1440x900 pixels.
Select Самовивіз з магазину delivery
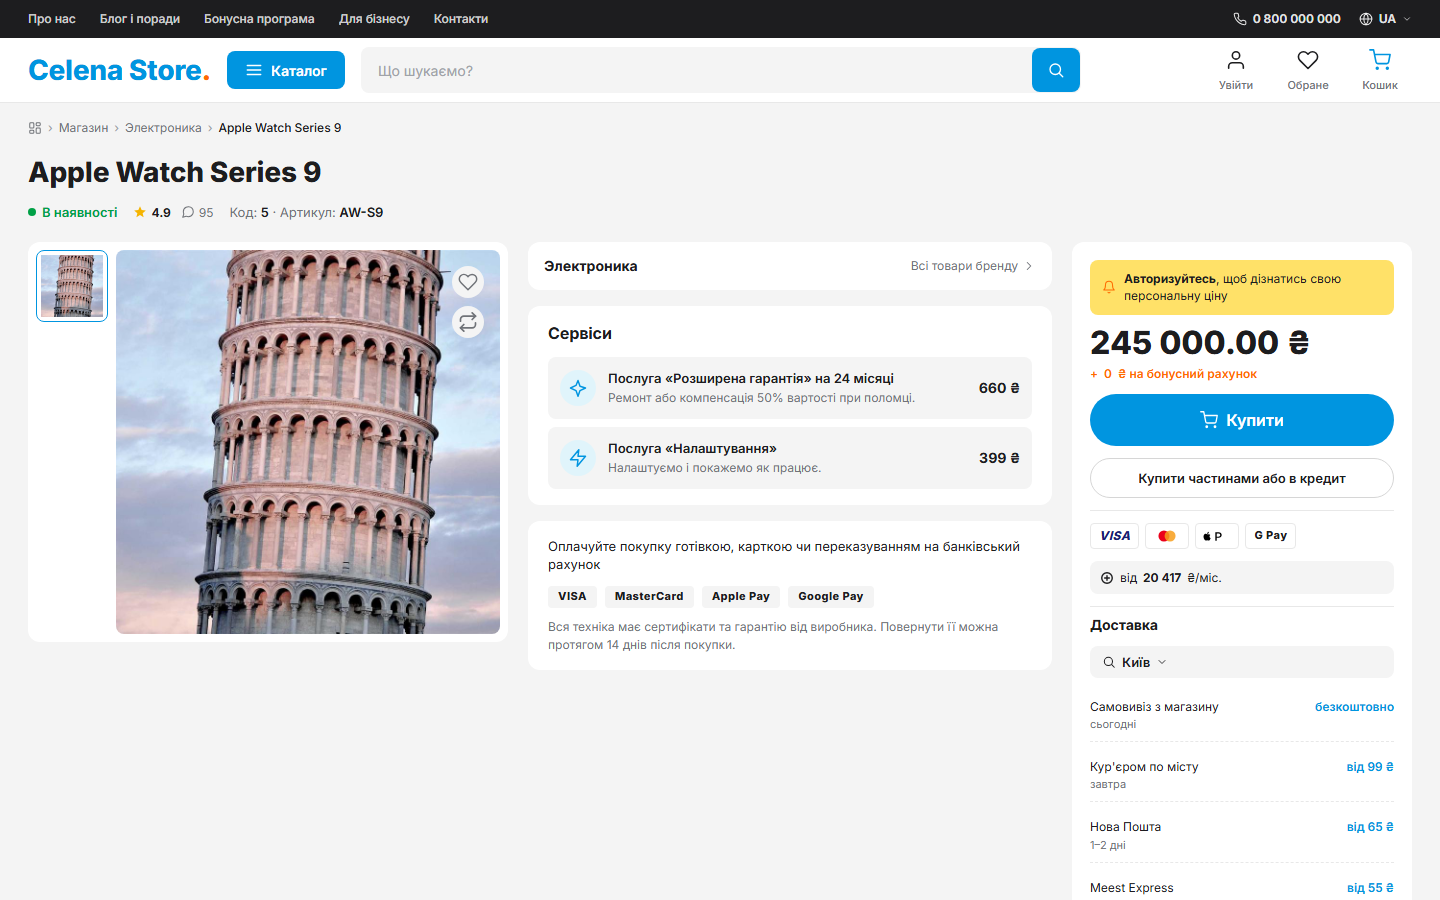pos(1242,714)
